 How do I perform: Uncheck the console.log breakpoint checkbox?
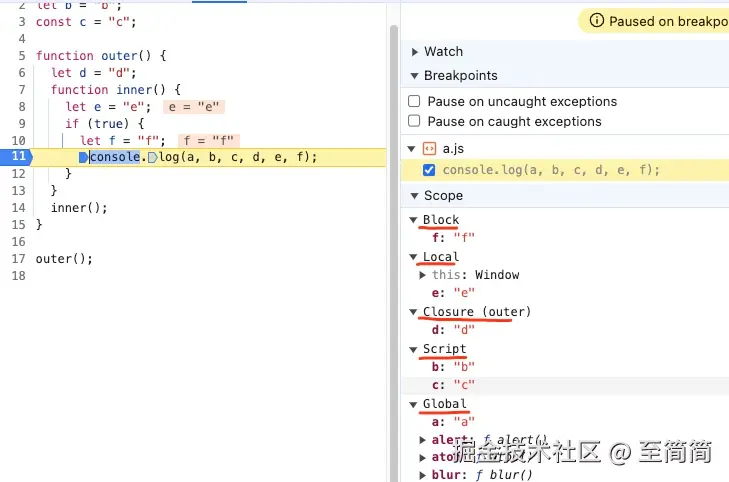point(429,170)
